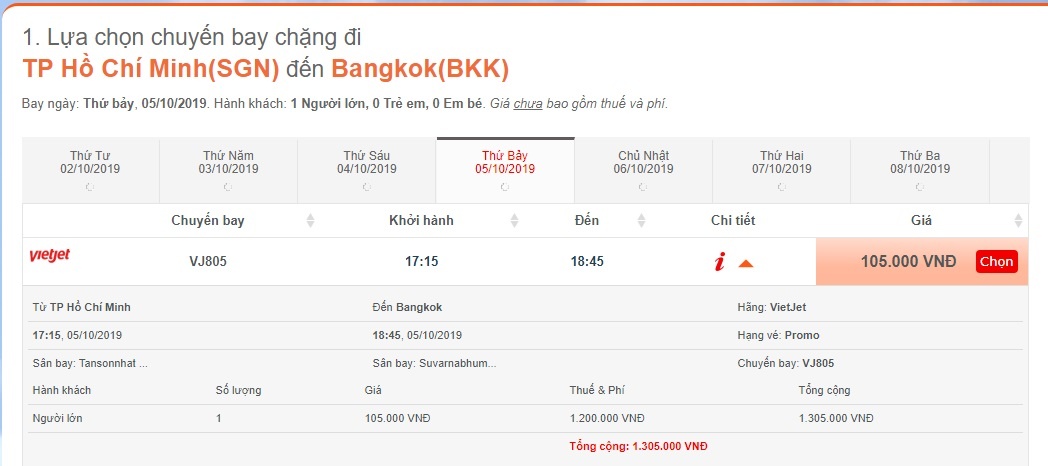Switch to Thứ Năm 03/10/2019 tab
The width and height of the screenshot is (1048, 466).
click(x=229, y=163)
